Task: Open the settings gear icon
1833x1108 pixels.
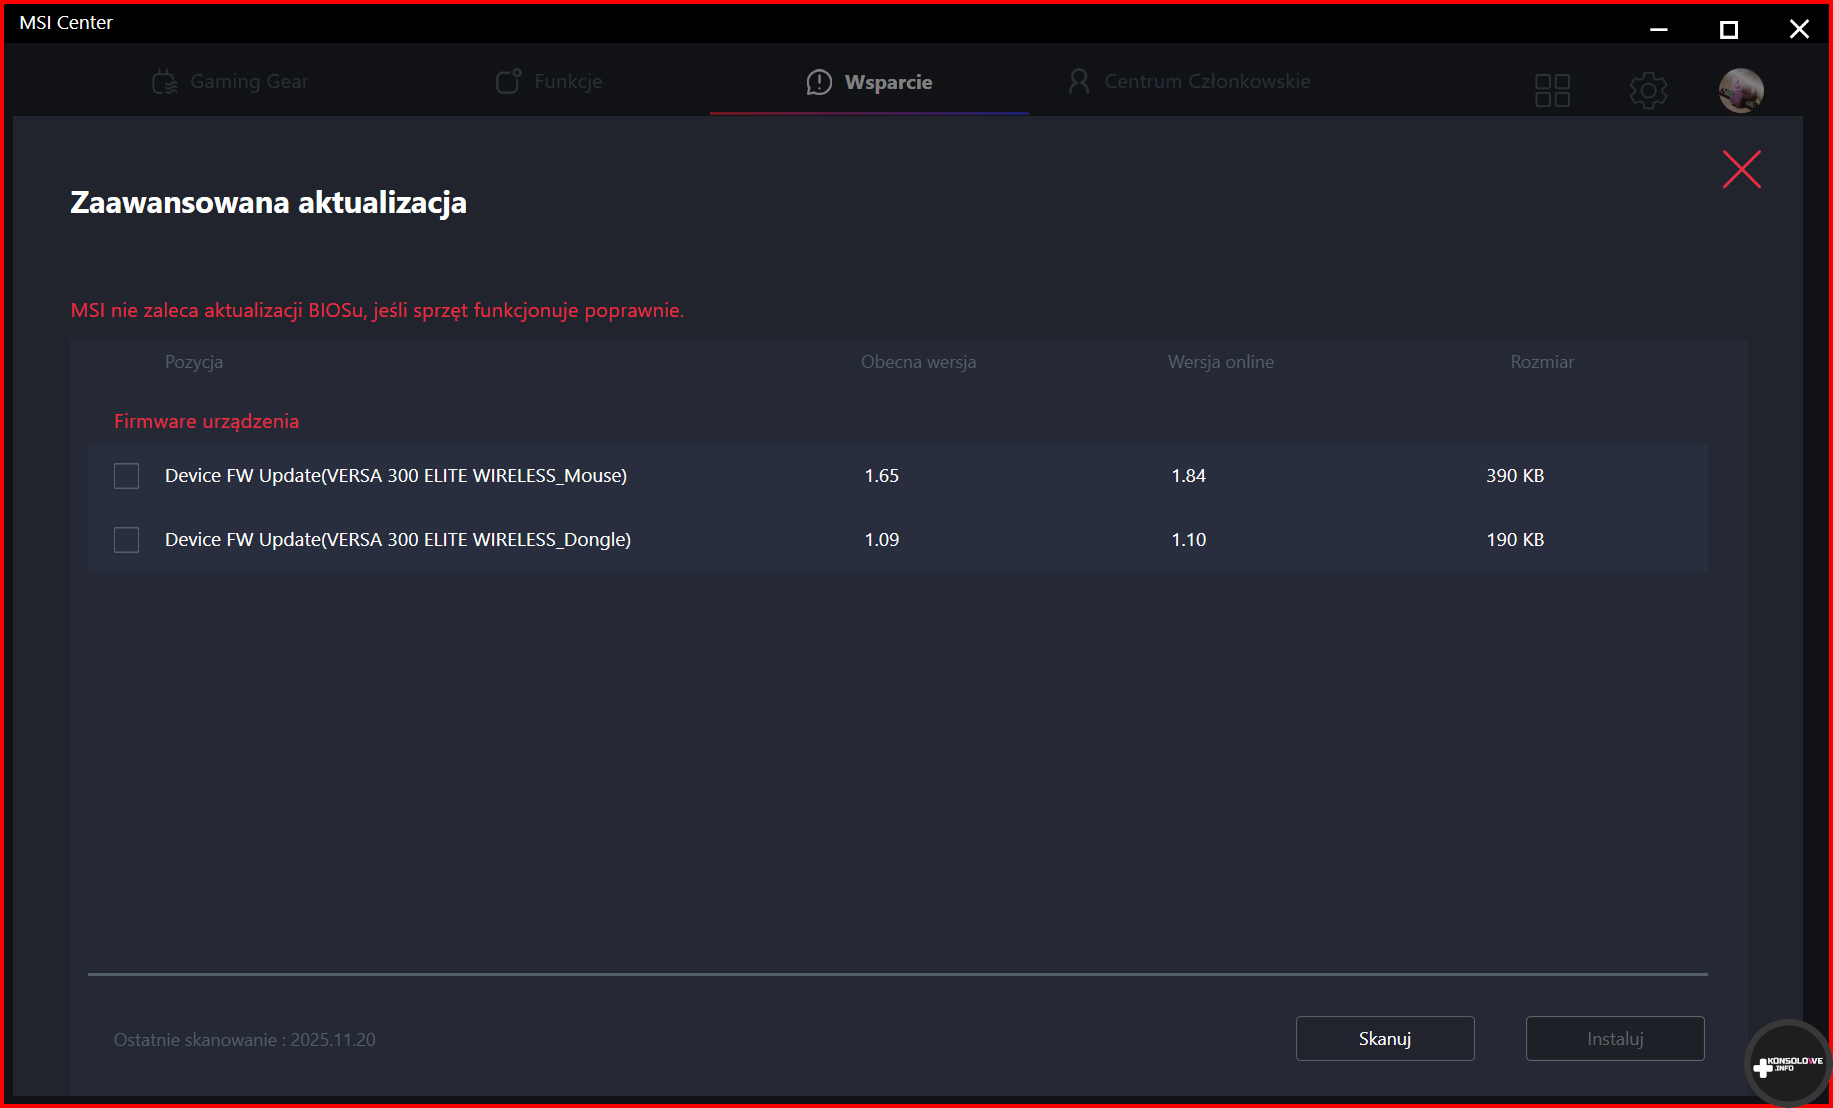Action: 1648,90
